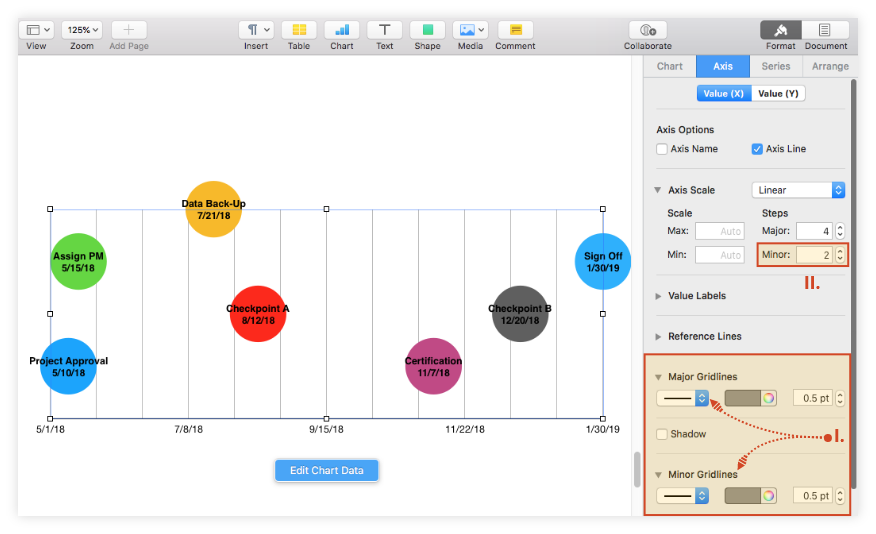Expand the Reference Lines section
Image resolution: width=876 pixels, height=534 pixels.
click(x=659, y=337)
